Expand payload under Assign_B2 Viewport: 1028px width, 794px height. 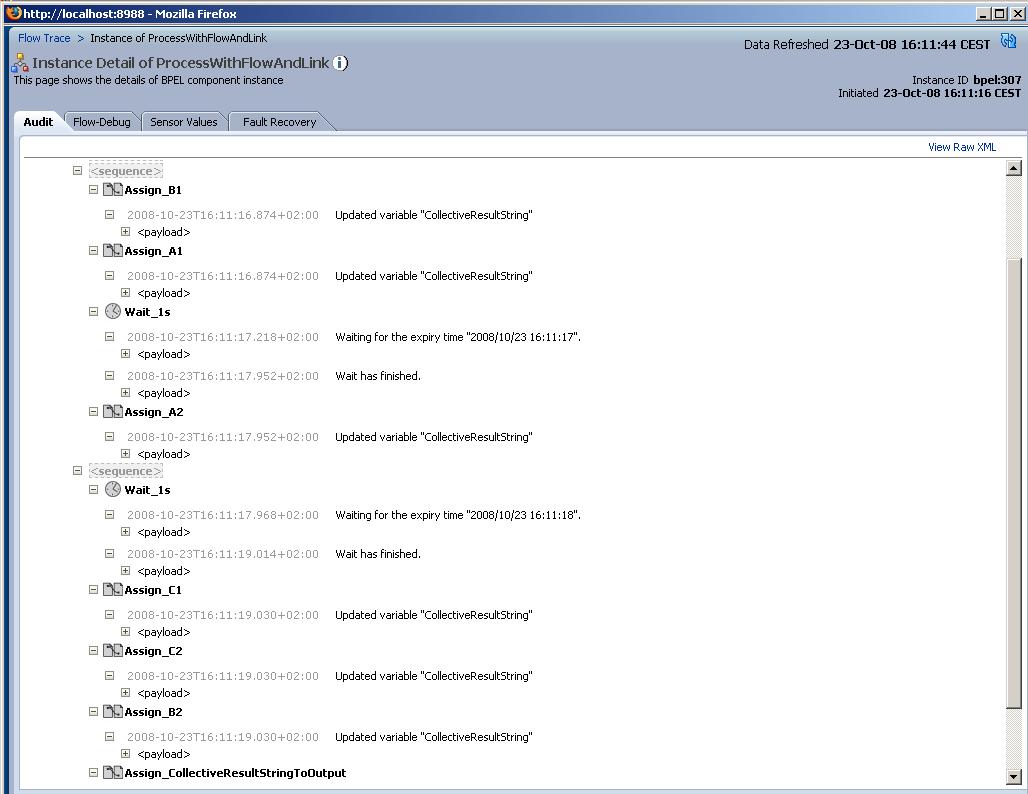click(125, 753)
